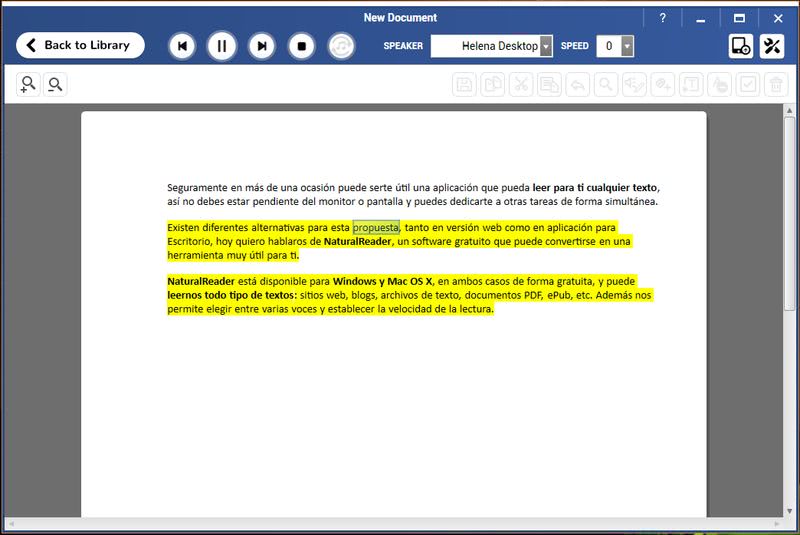The image size is (800, 535).
Task: Close the New Document window
Action: [778, 18]
